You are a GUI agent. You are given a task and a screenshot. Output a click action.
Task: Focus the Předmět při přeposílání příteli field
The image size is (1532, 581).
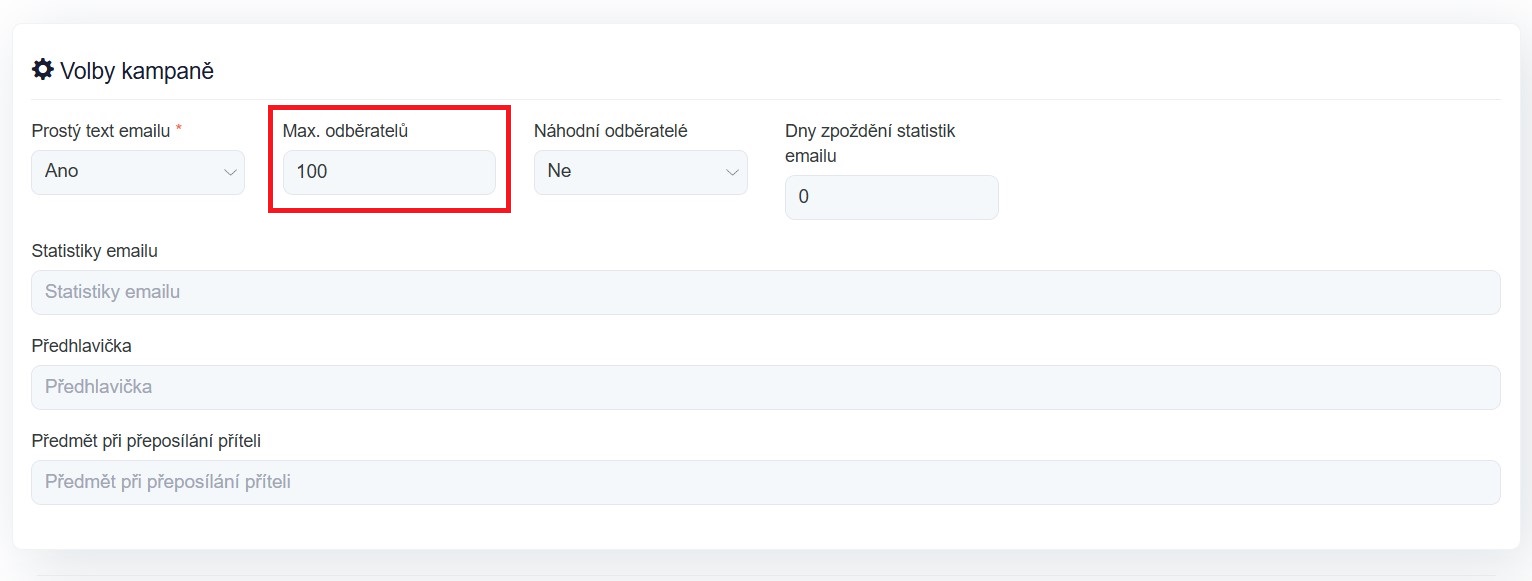pos(766,482)
